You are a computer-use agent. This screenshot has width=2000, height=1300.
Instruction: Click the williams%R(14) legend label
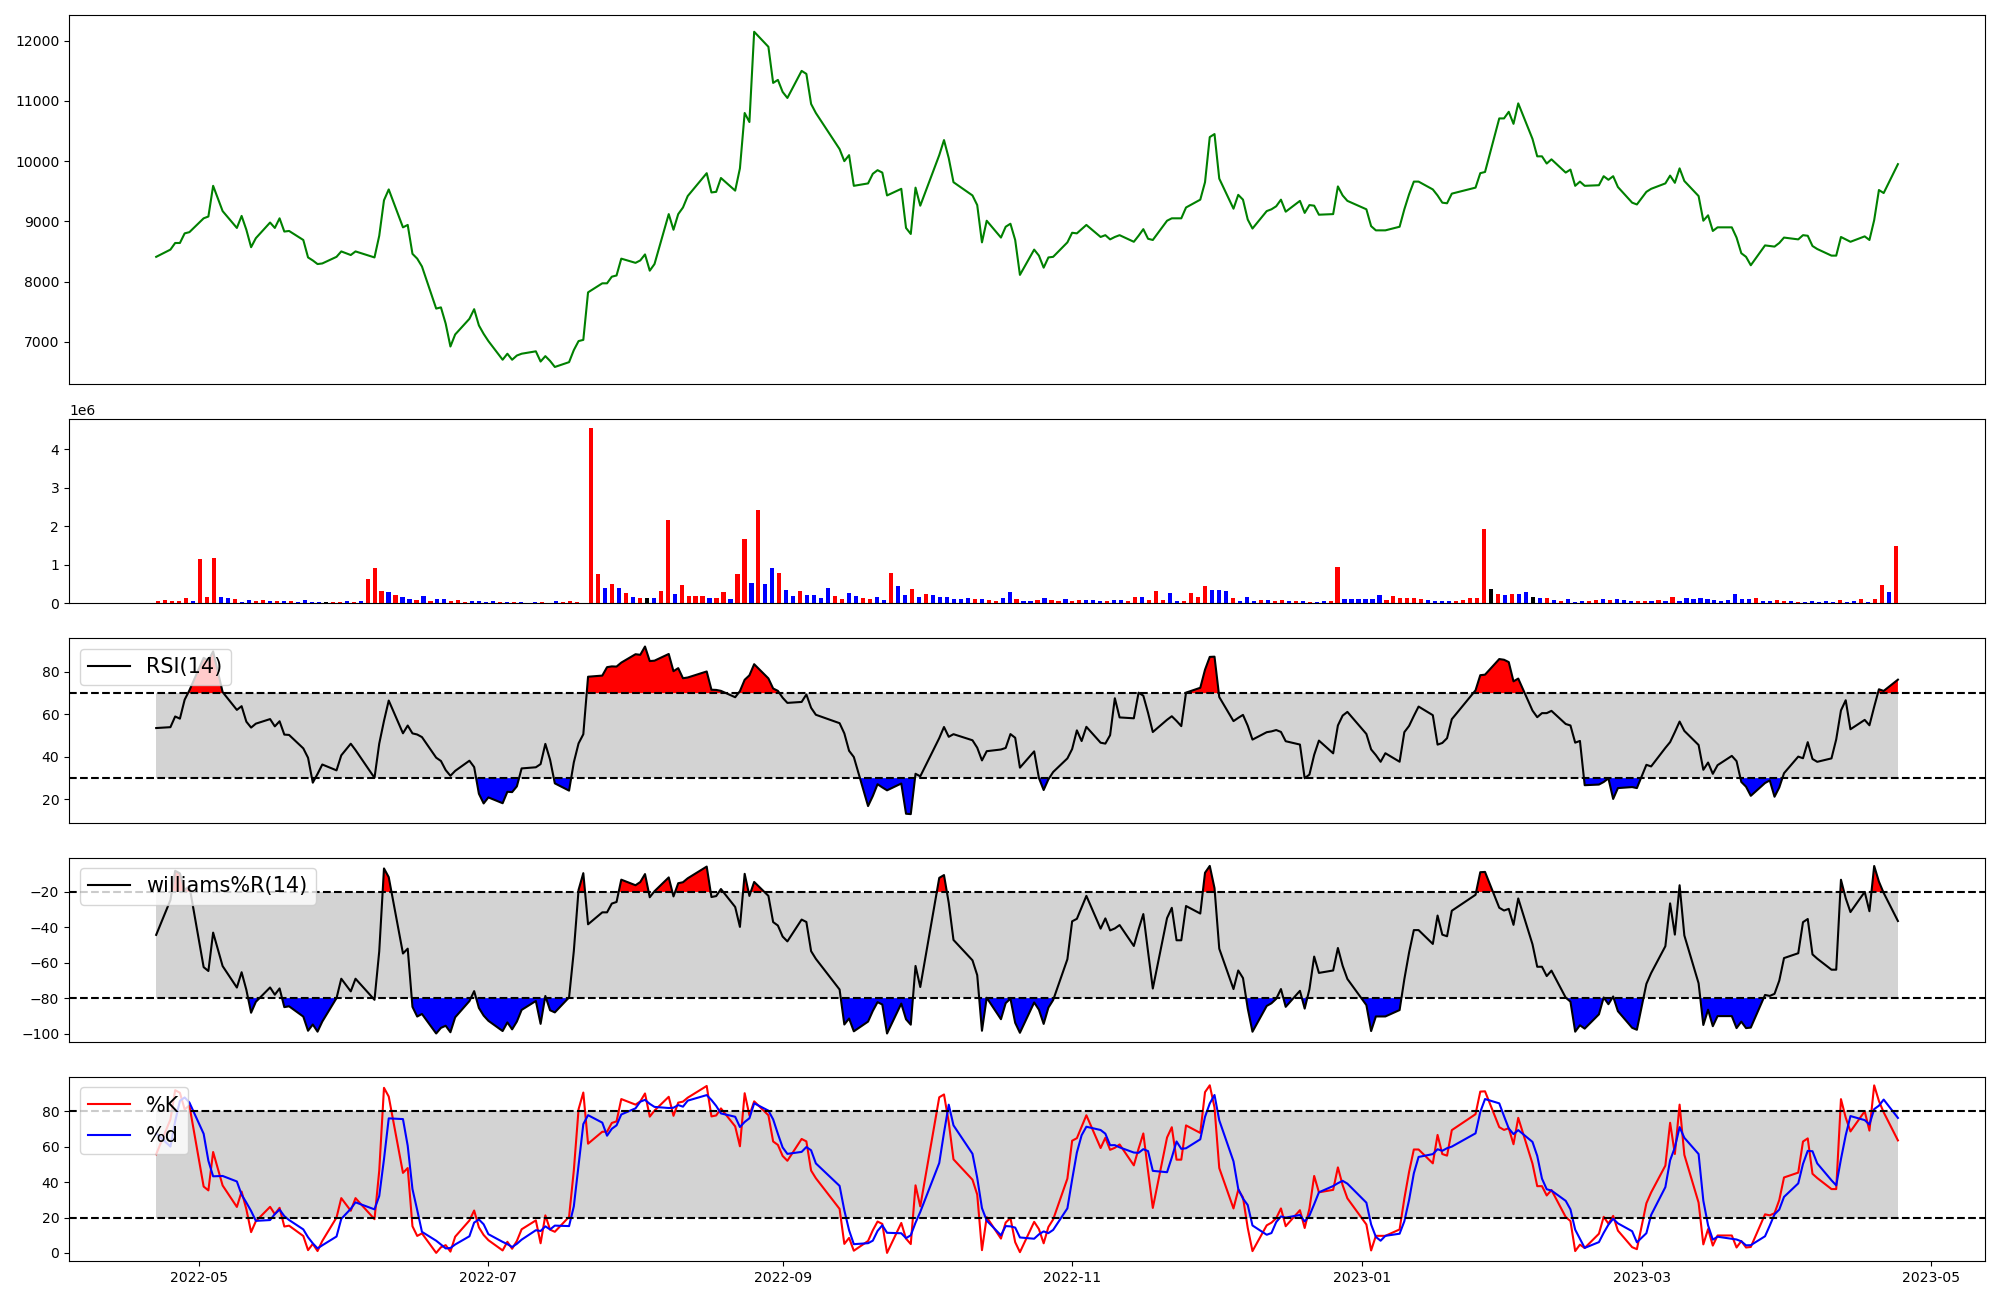226,885
